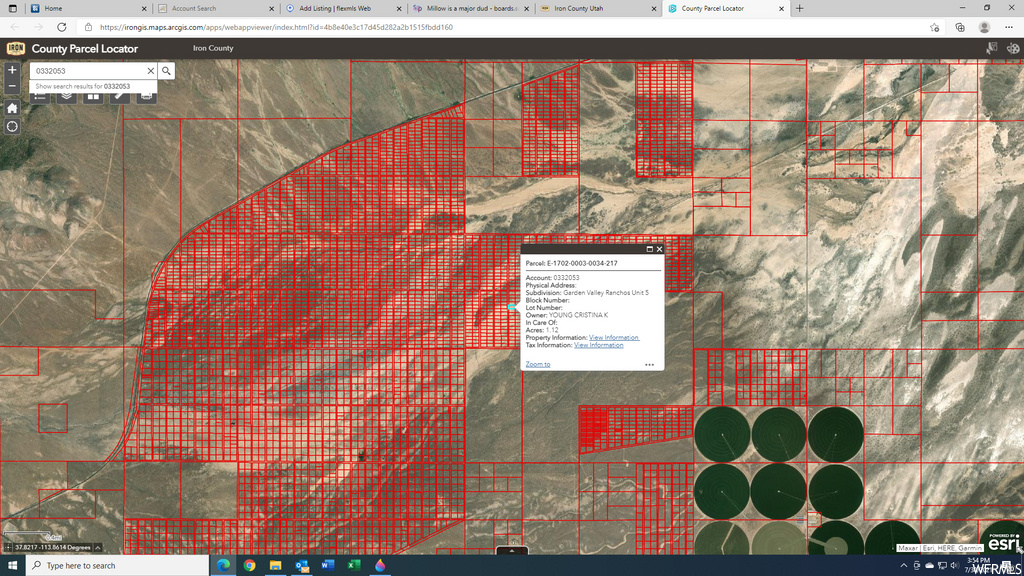Image resolution: width=1024 pixels, height=576 pixels.
Task: Open the Draw palette widget in the header
Action: 1012,48
